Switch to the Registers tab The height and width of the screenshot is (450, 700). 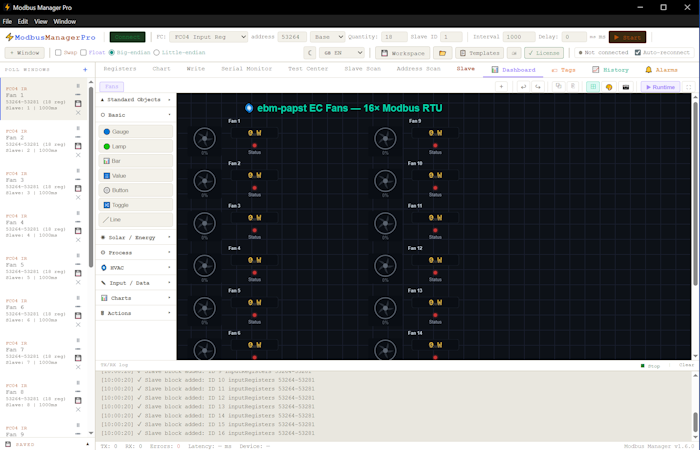[x=120, y=69]
